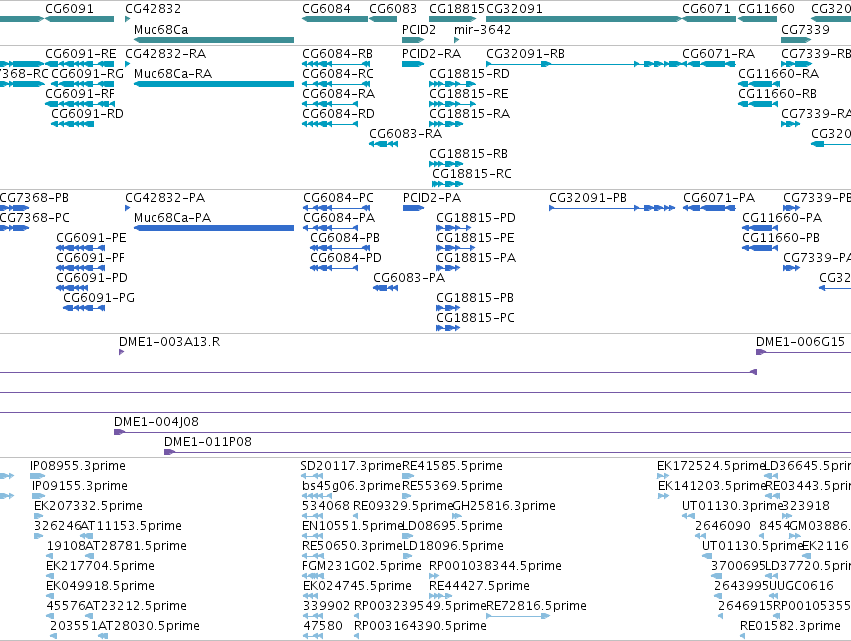Screen dimensions: 851x641
Task: Select the CG11660-RB transcript label
Action: (777, 94)
